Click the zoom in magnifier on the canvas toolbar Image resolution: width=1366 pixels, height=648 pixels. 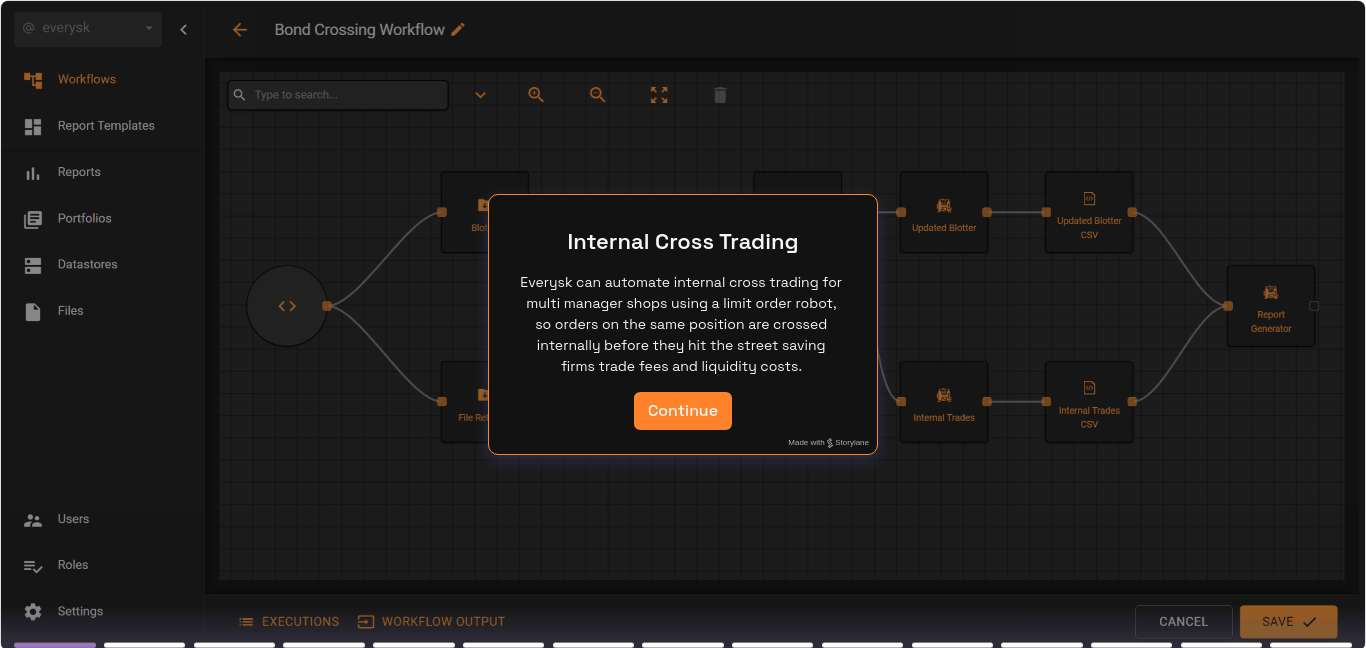pyautogui.click(x=536, y=94)
